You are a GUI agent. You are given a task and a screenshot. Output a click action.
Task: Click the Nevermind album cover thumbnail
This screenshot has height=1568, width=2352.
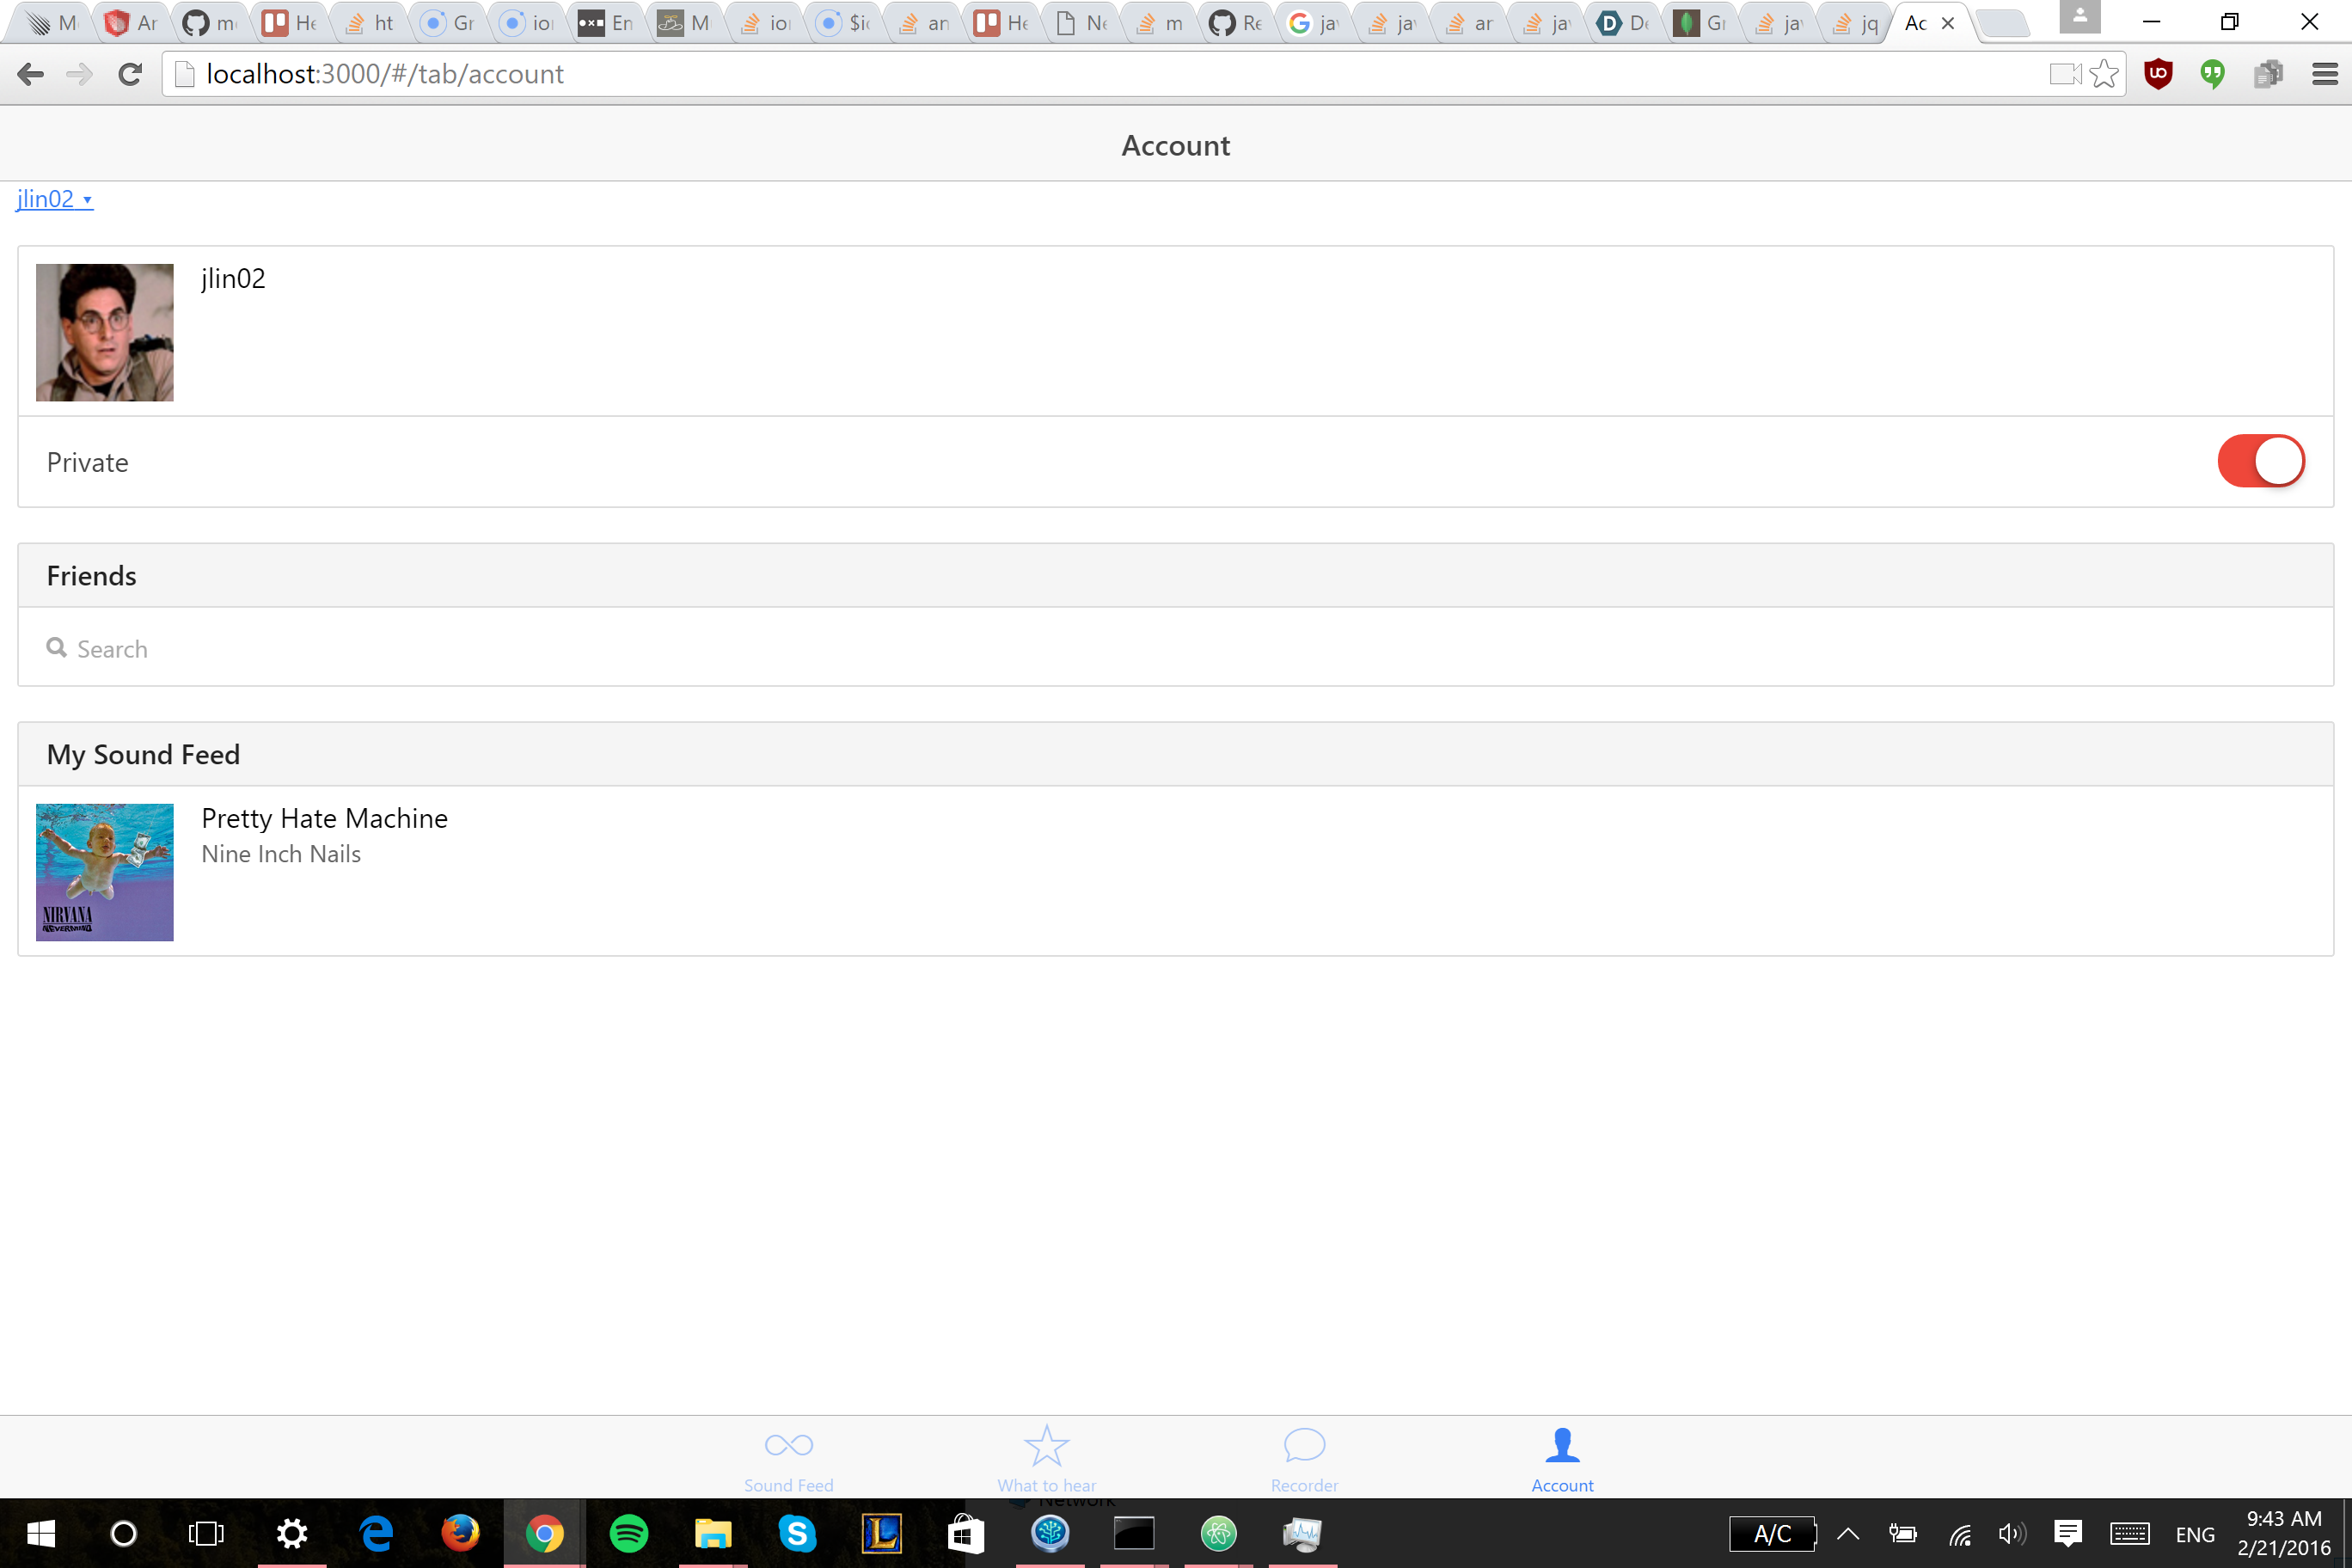105,872
